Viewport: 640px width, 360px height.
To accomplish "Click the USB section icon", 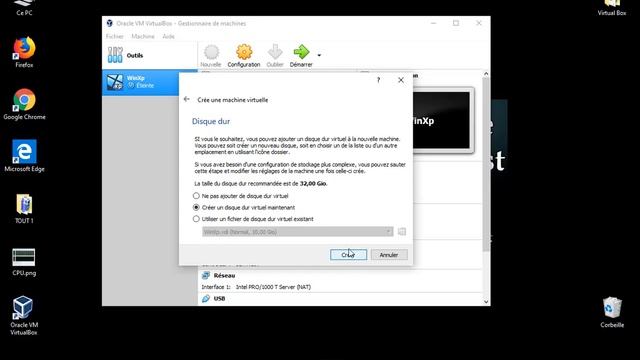I will click(x=206, y=299).
